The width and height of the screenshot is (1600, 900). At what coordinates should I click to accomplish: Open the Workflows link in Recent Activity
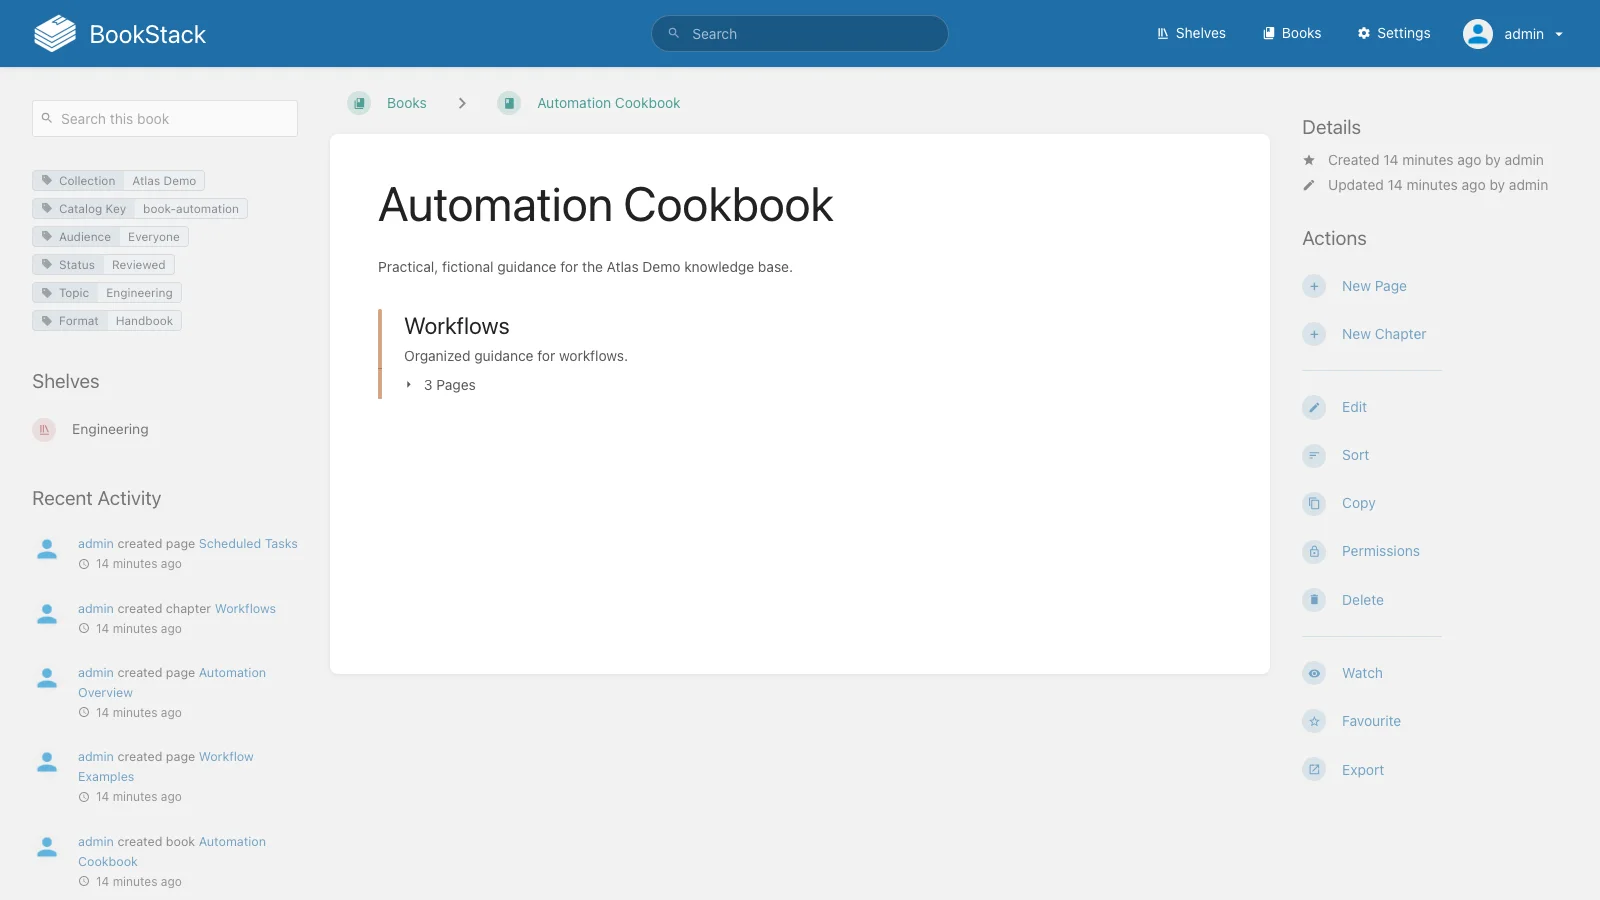[245, 609]
